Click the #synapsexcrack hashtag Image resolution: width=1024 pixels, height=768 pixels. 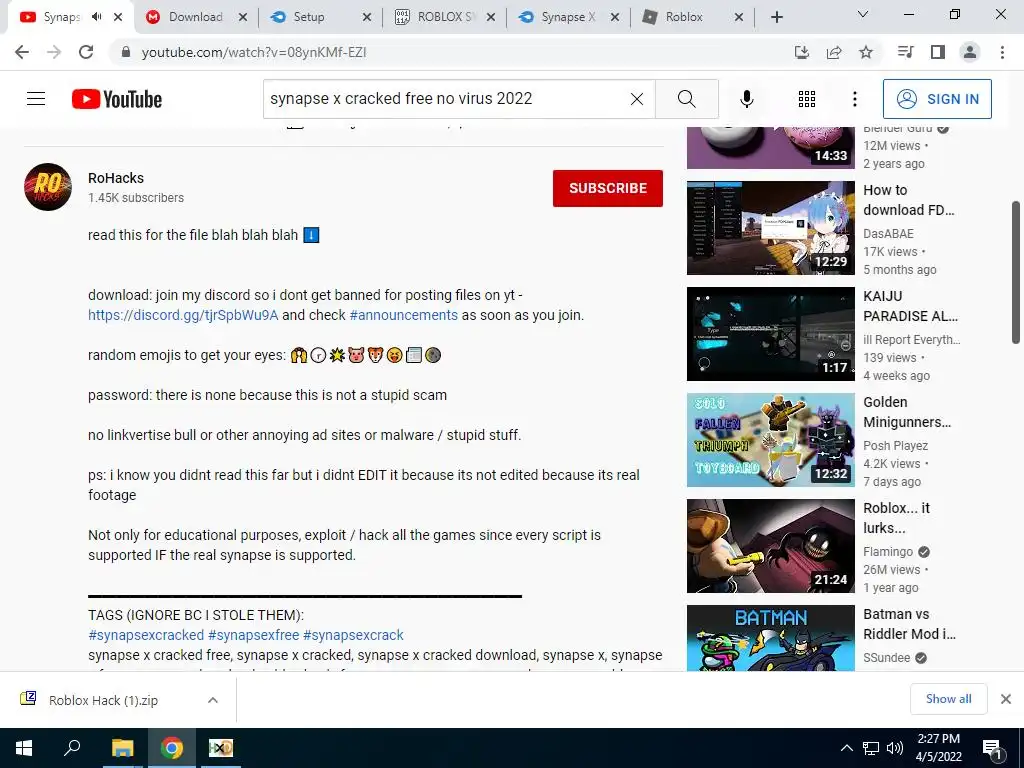353,635
